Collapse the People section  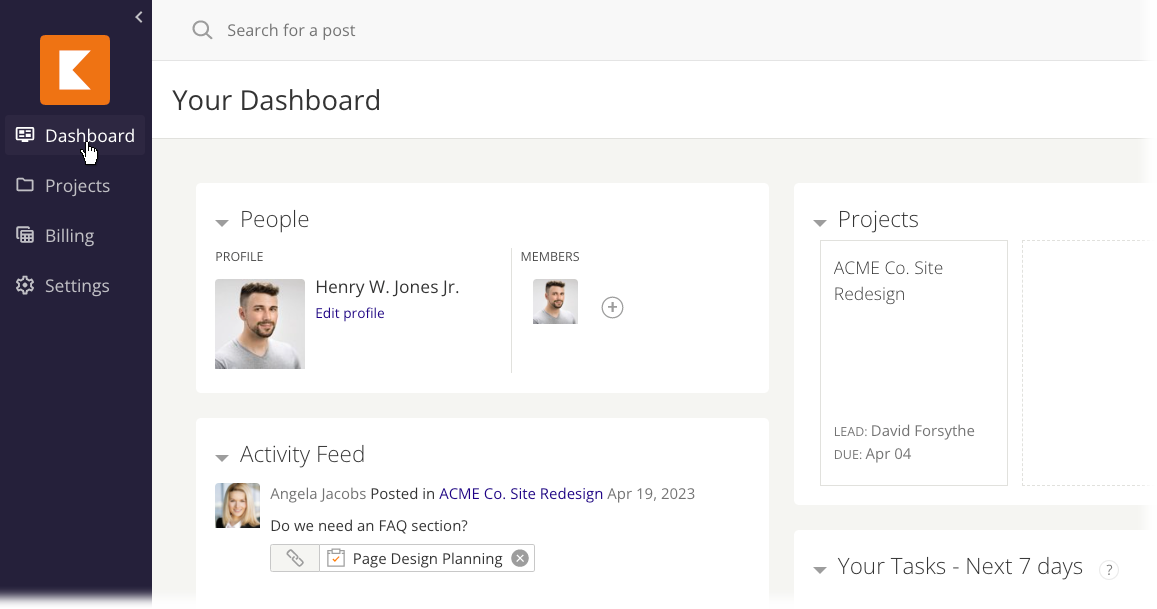click(221, 222)
